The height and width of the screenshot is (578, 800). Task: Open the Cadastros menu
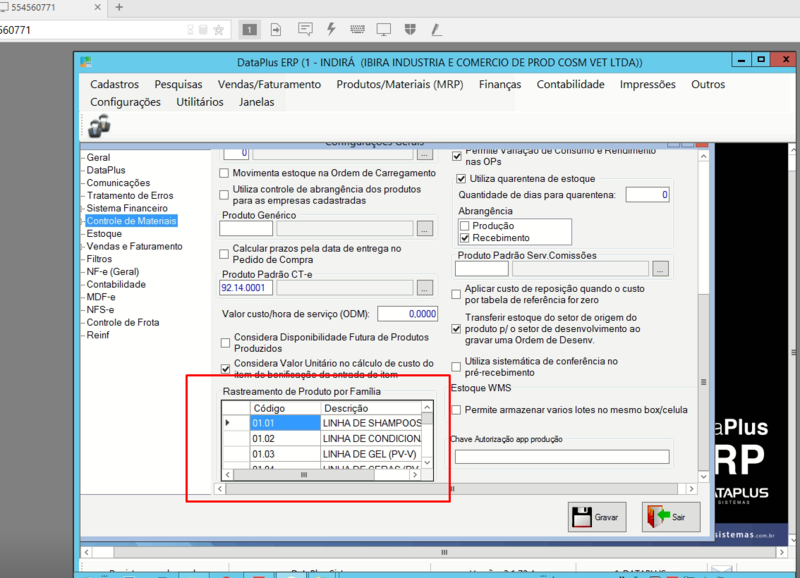tap(114, 85)
